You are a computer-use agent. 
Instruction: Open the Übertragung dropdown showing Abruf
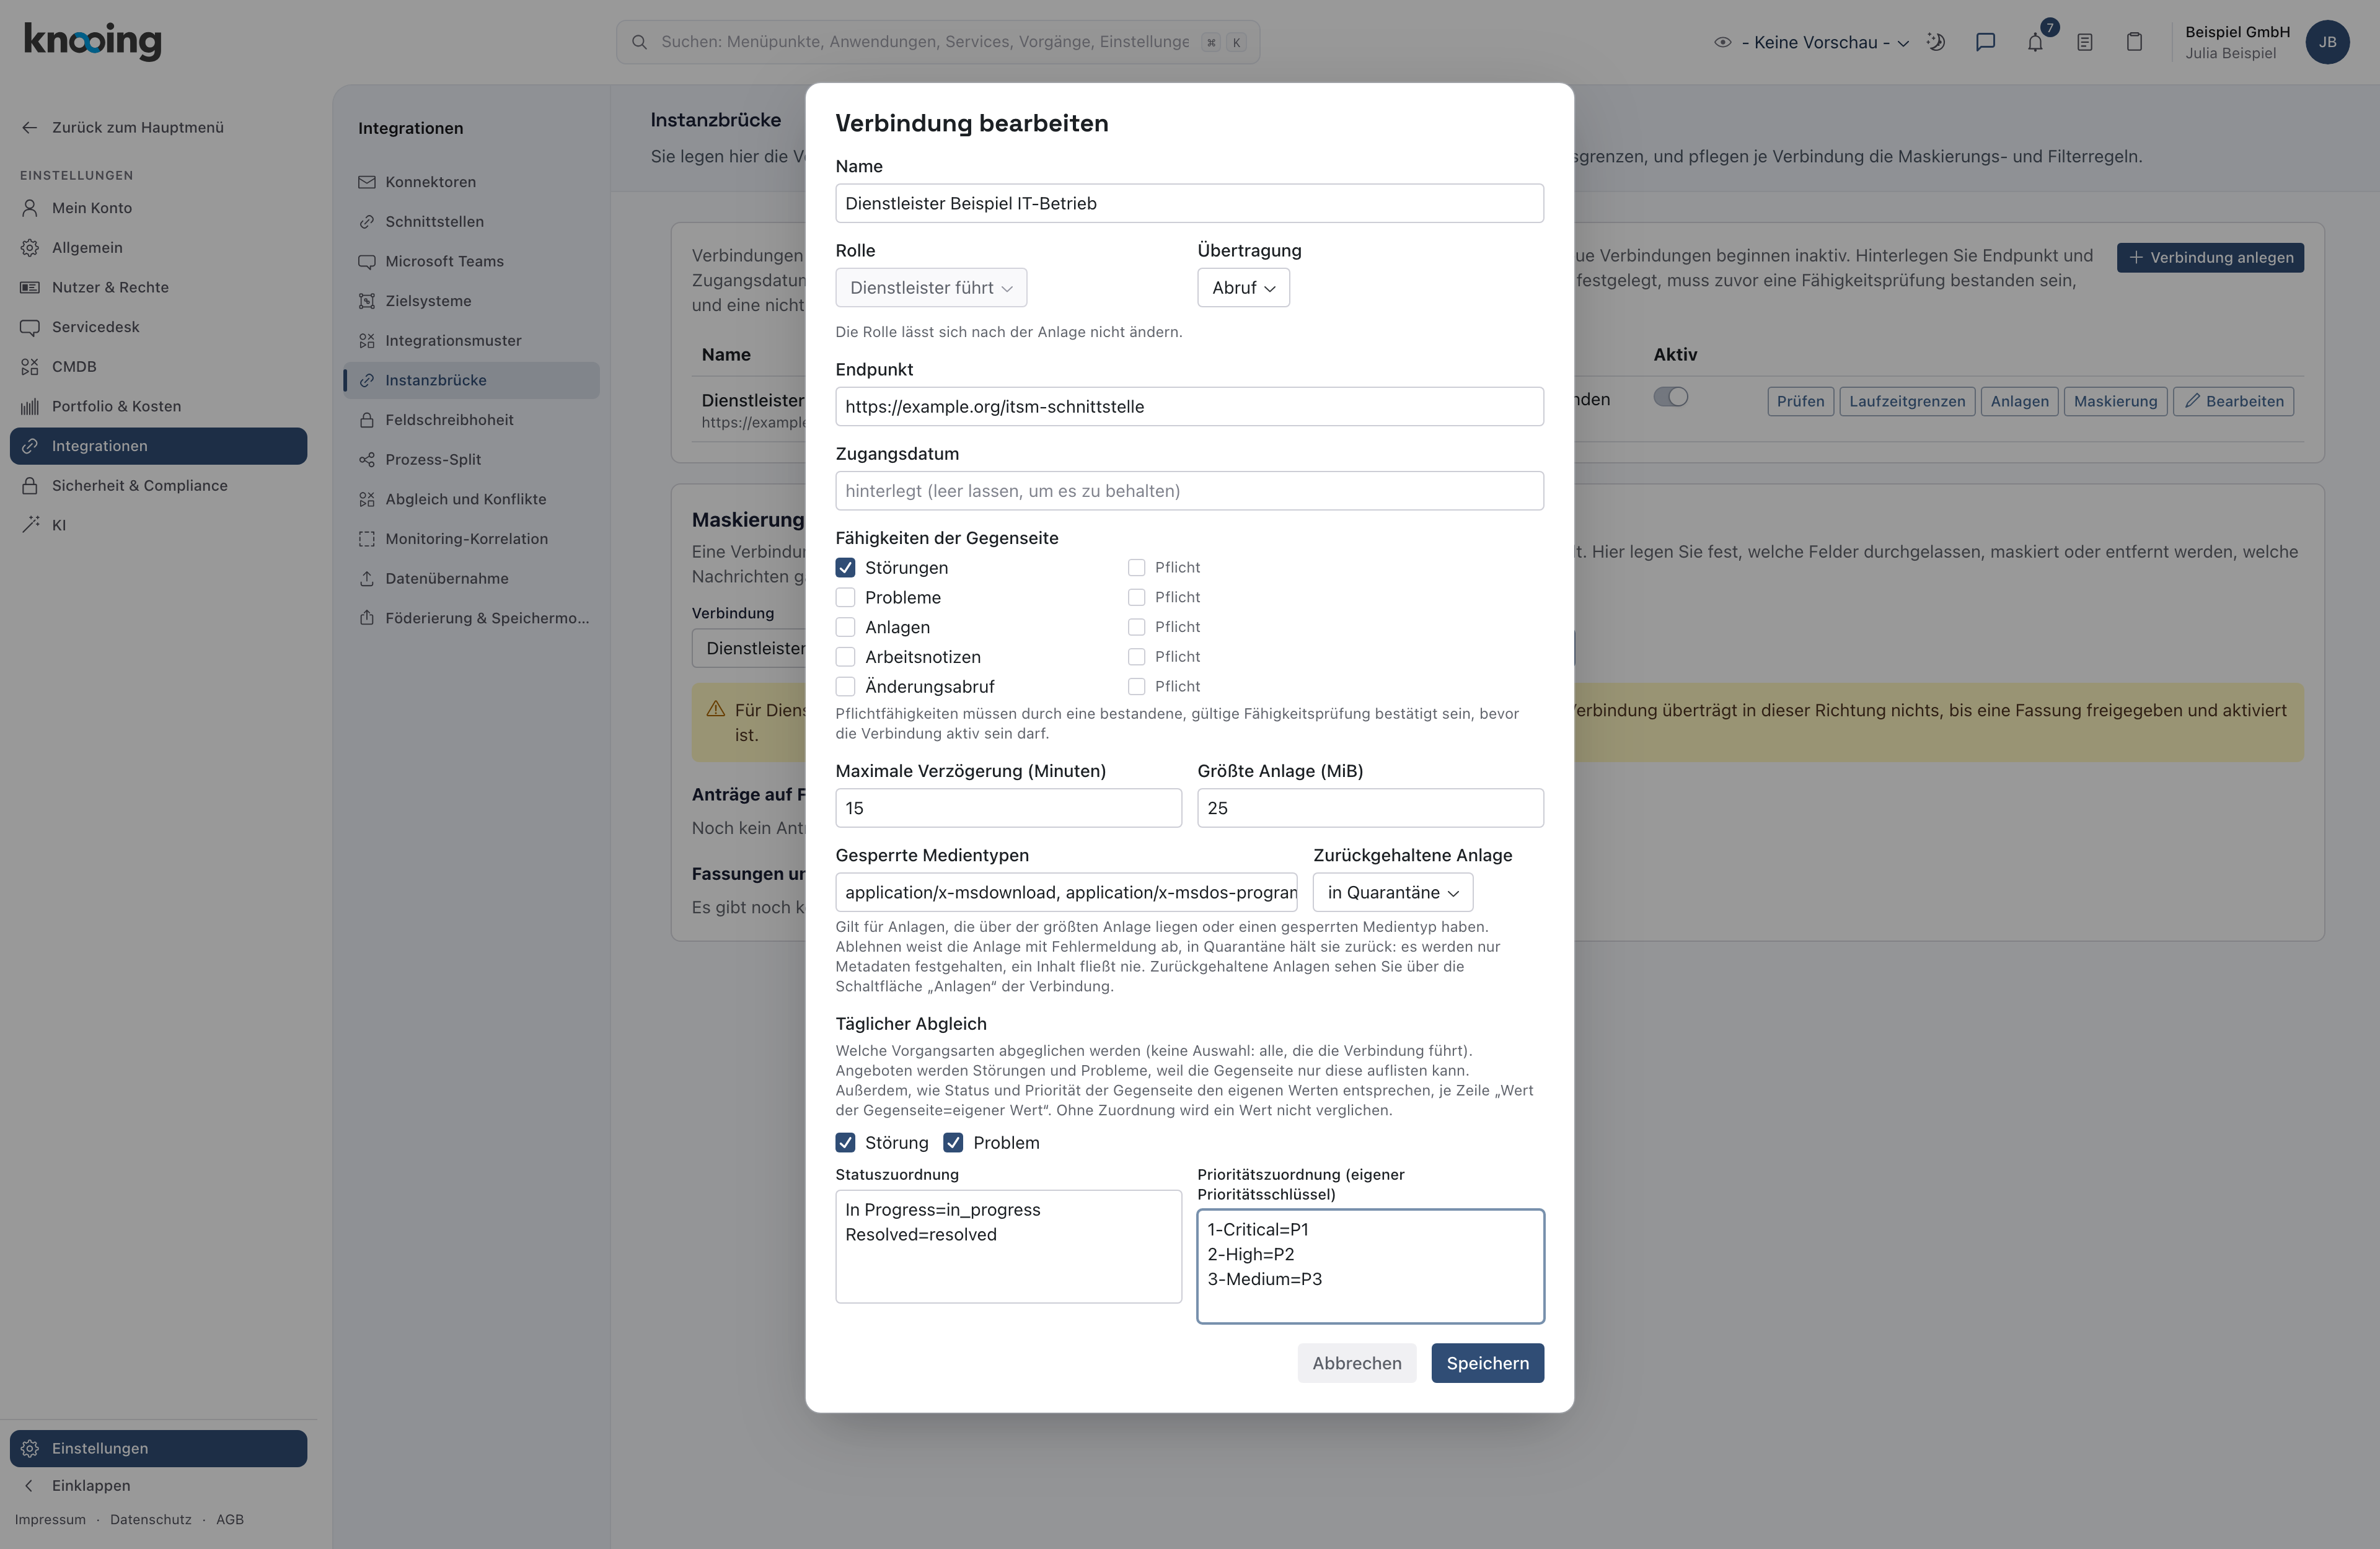tap(1243, 288)
